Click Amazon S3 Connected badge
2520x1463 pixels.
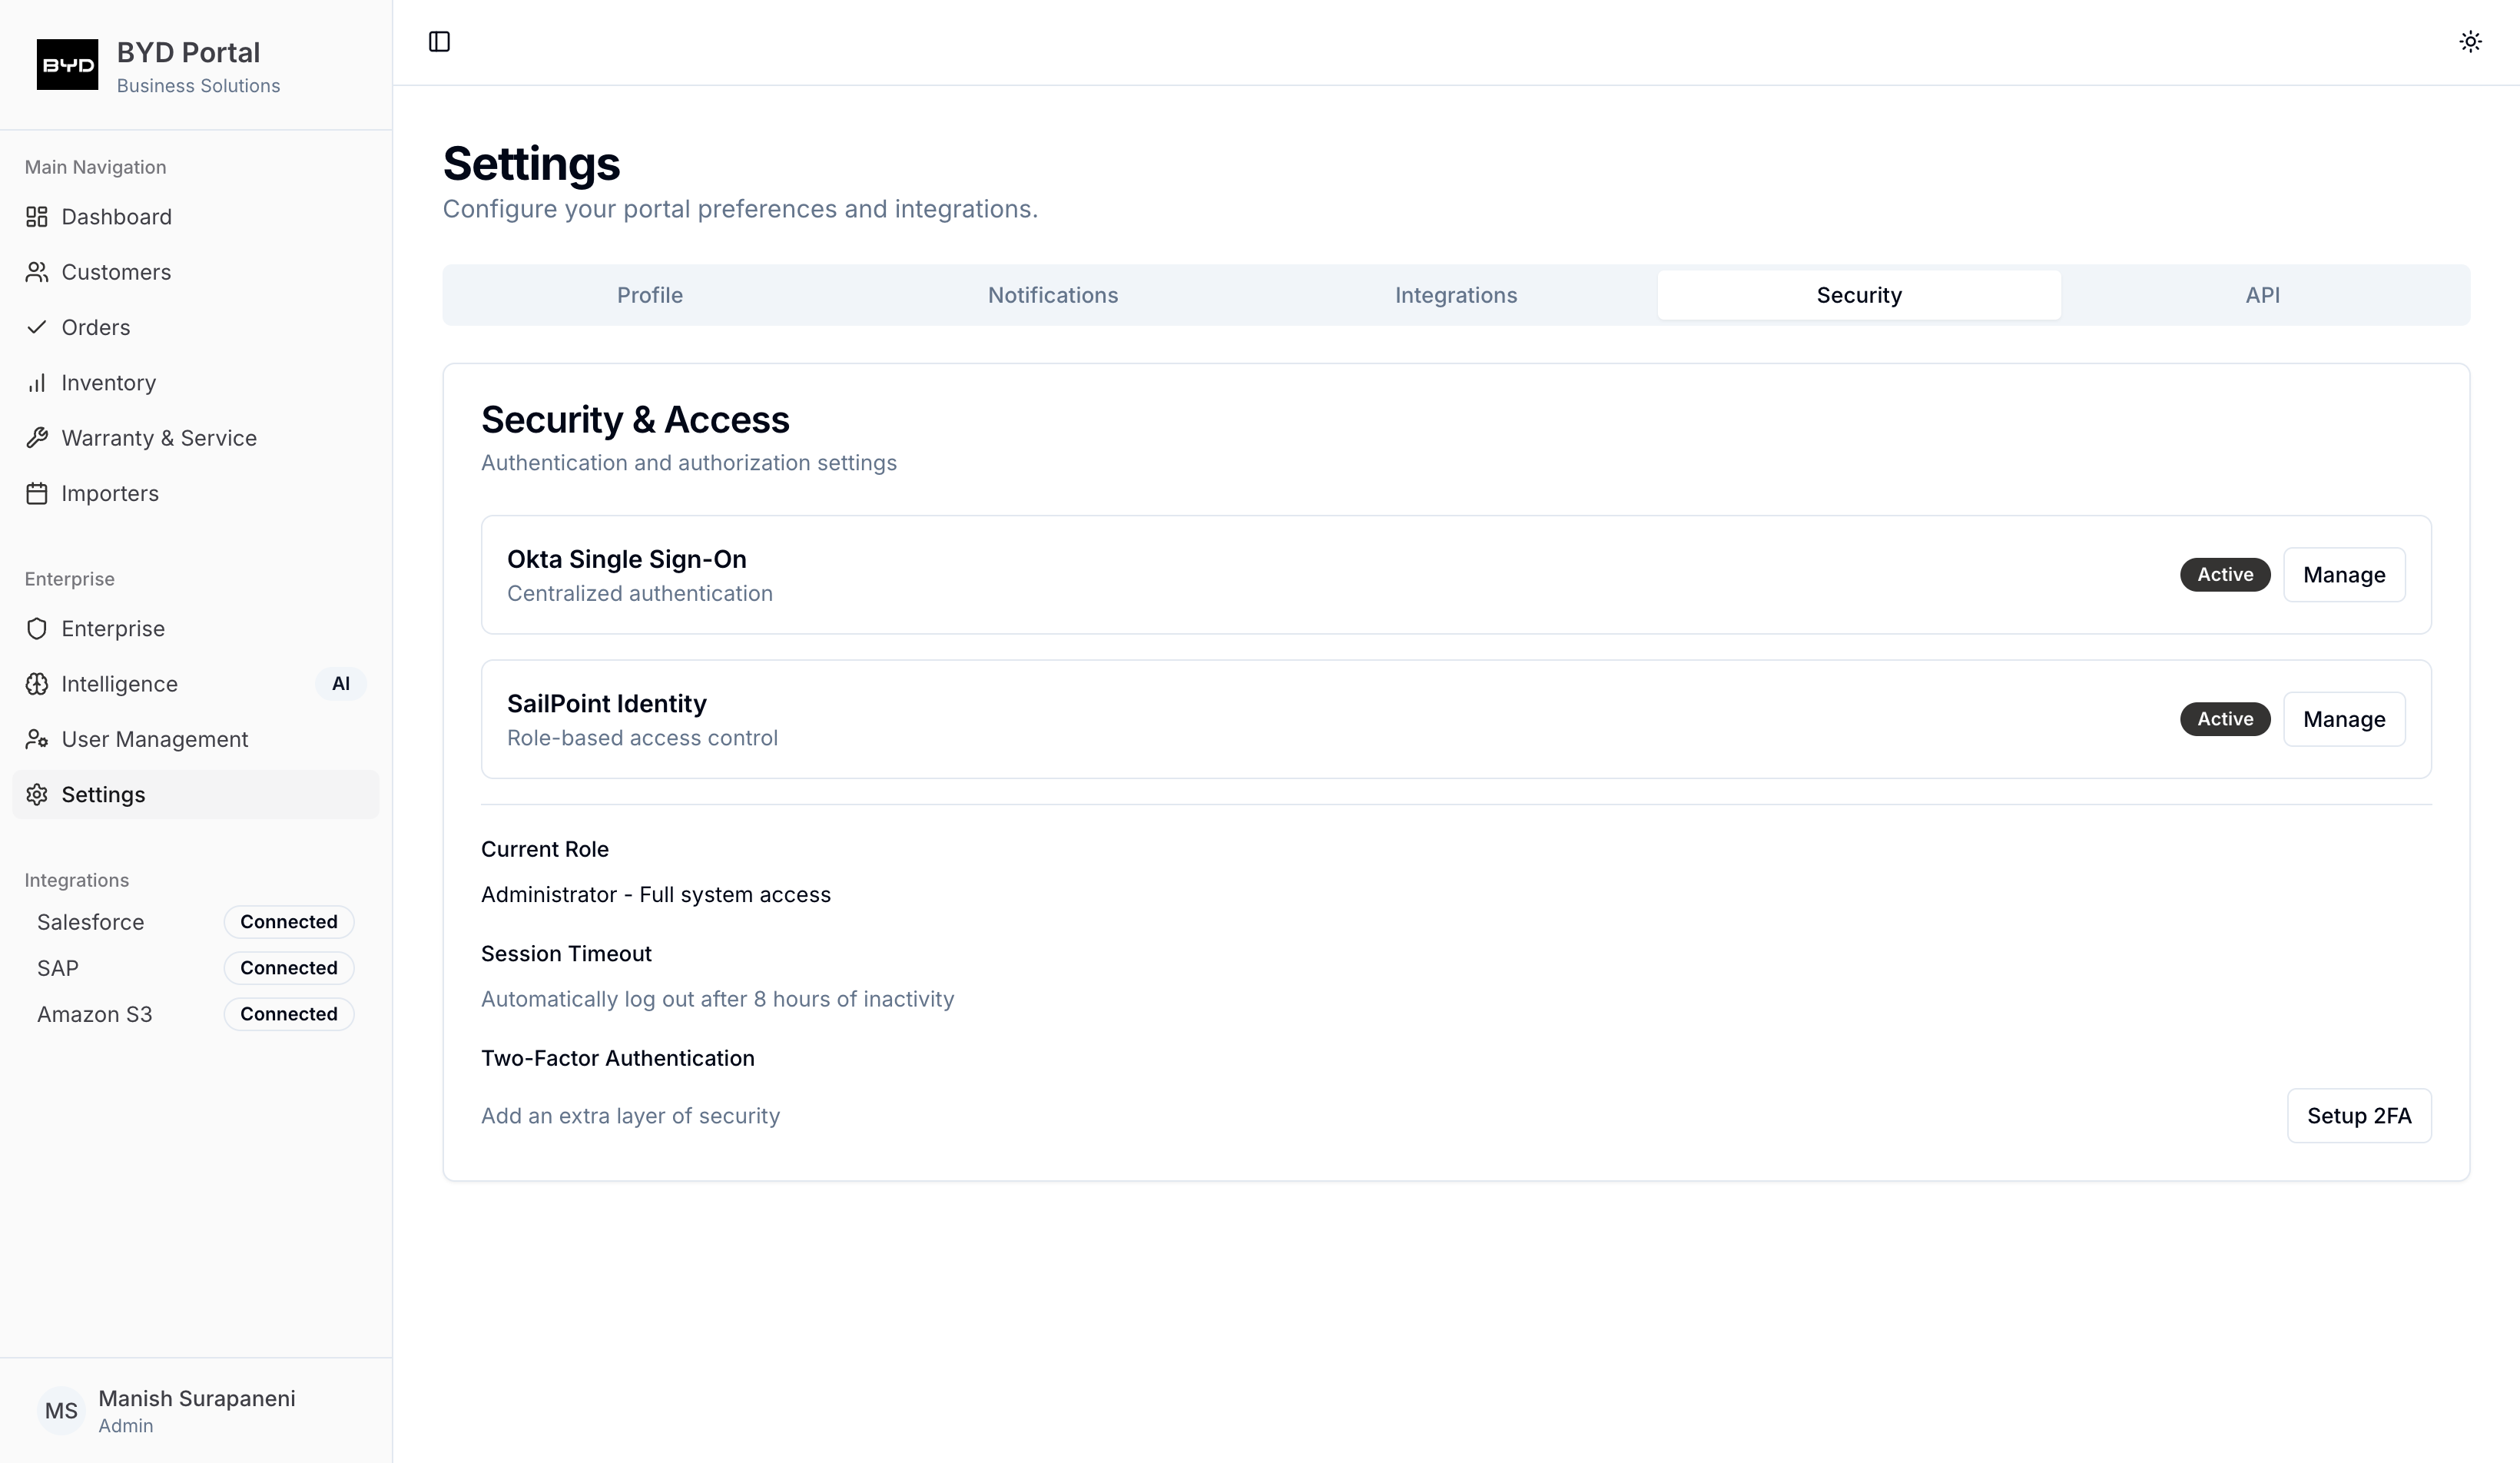click(289, 1014)
